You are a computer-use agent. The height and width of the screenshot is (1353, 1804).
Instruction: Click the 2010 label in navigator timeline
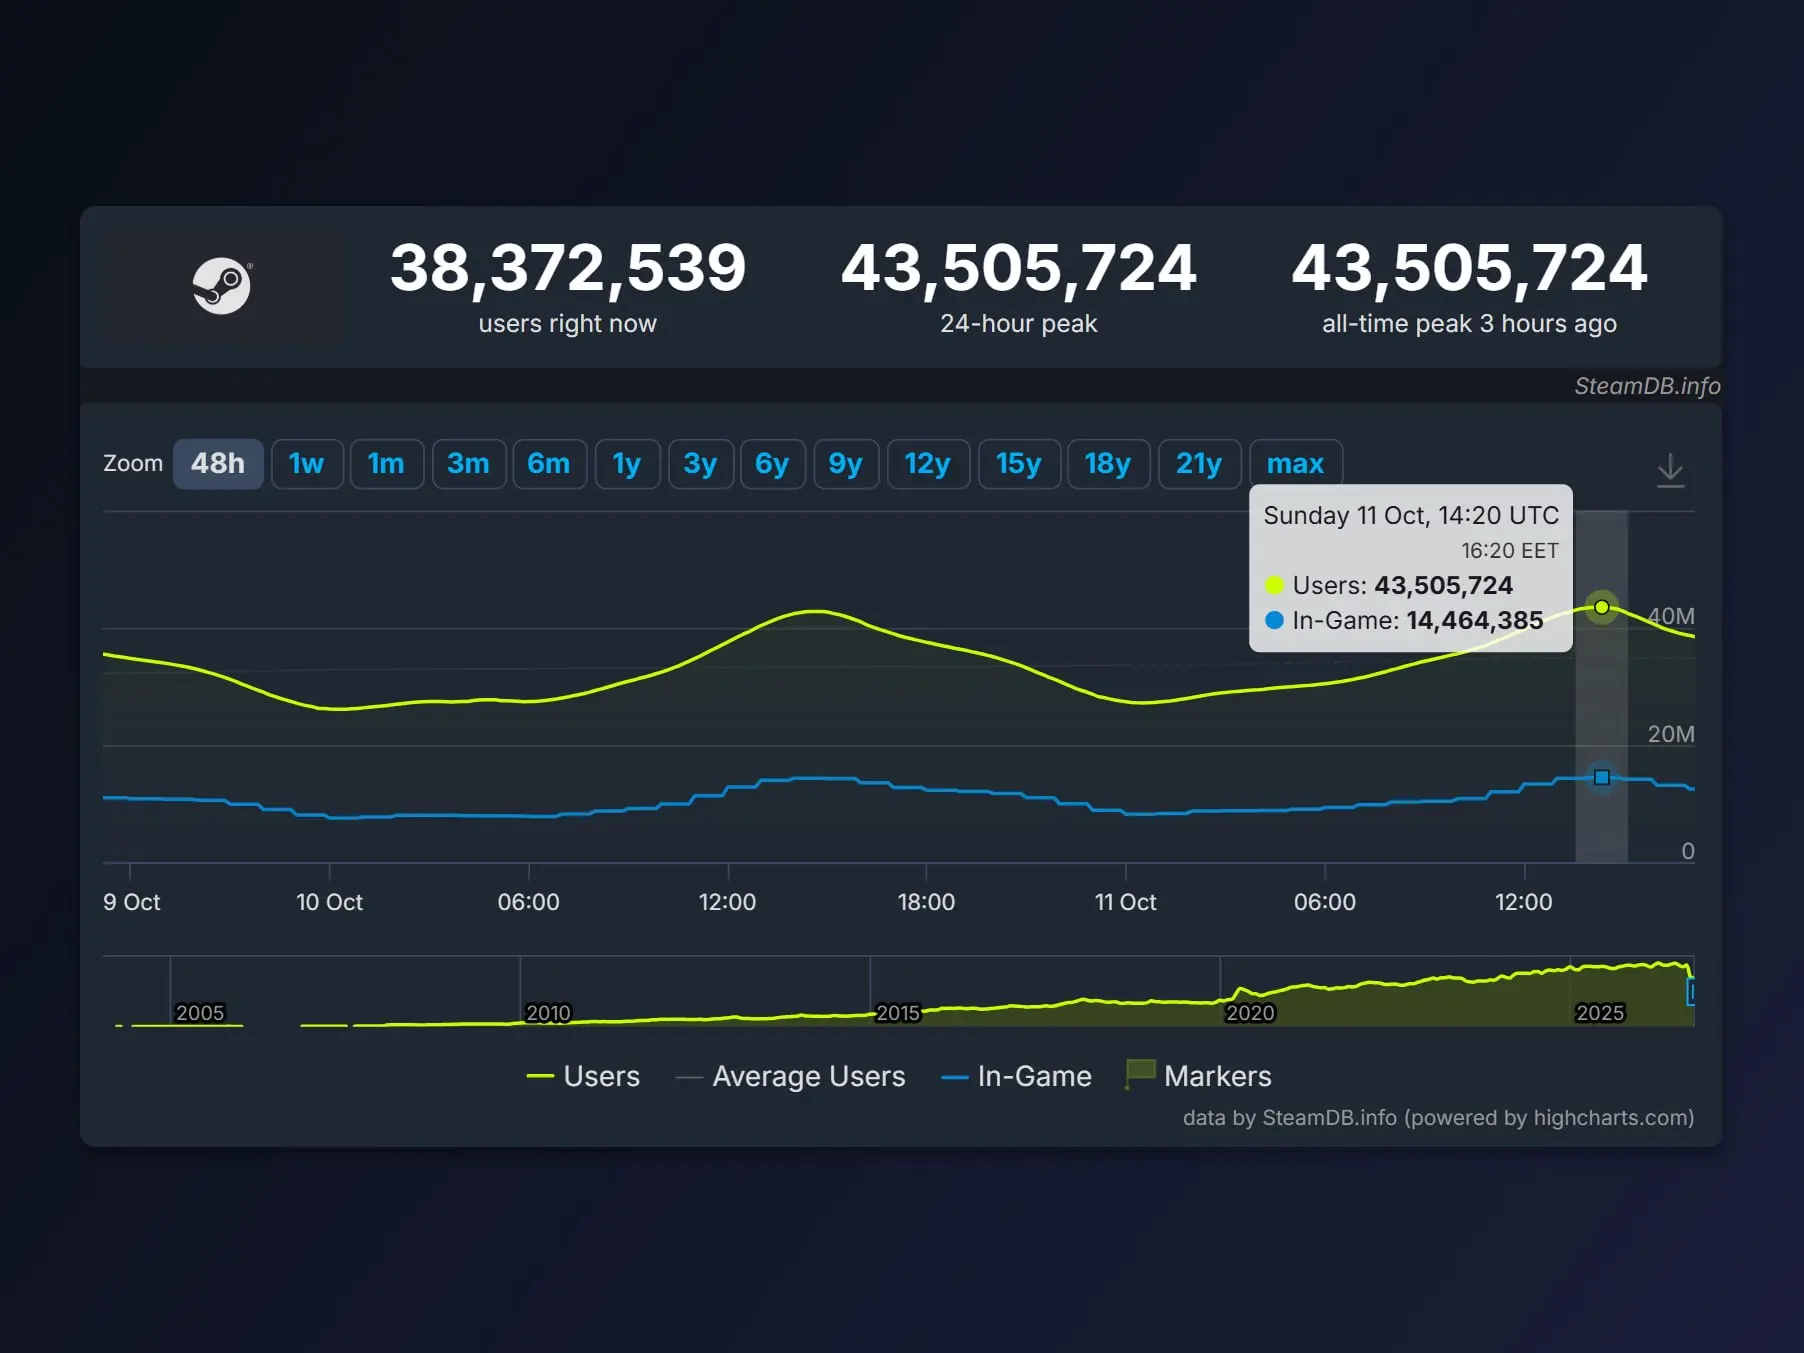click(x=548, y=1013)
